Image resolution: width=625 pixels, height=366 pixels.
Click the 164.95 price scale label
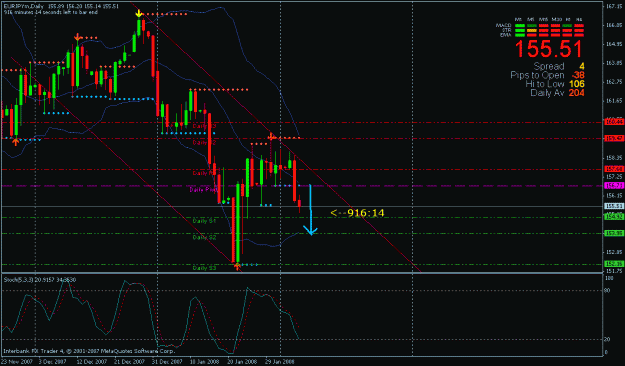coord(614,44)
